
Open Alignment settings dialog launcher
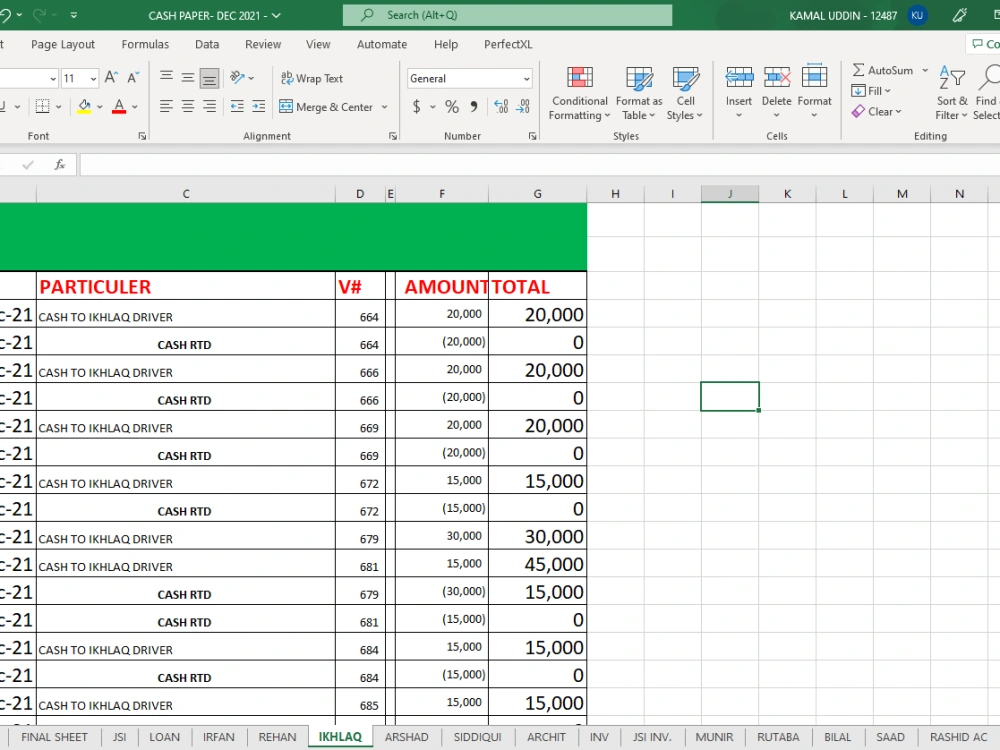393,136
